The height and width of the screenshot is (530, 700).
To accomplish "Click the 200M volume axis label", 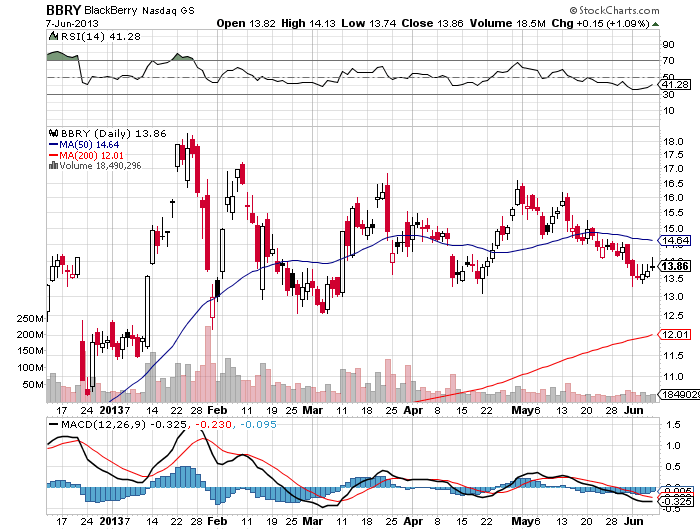I will coord(30,335).
